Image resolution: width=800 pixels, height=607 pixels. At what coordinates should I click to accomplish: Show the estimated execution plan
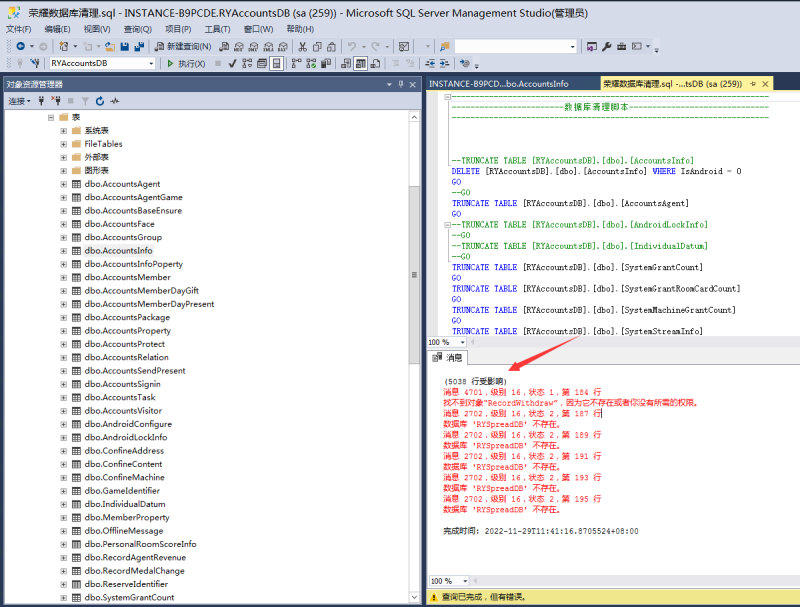coord(247,63)
